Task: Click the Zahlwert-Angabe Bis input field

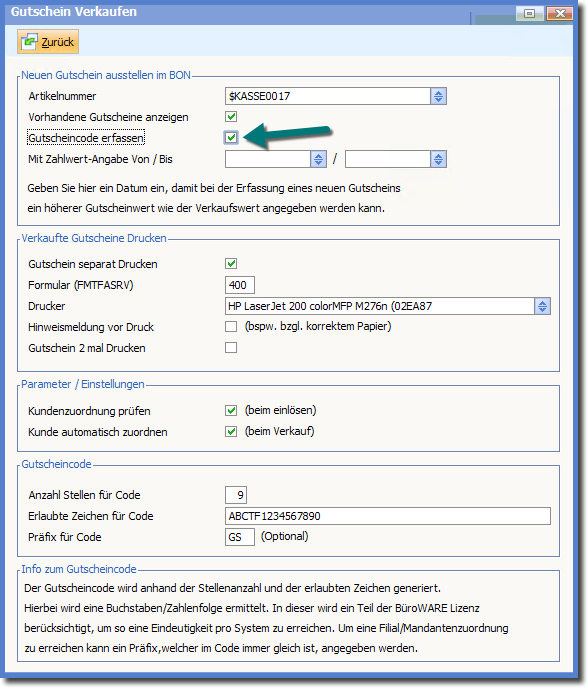Action: (x=388, y=159)
